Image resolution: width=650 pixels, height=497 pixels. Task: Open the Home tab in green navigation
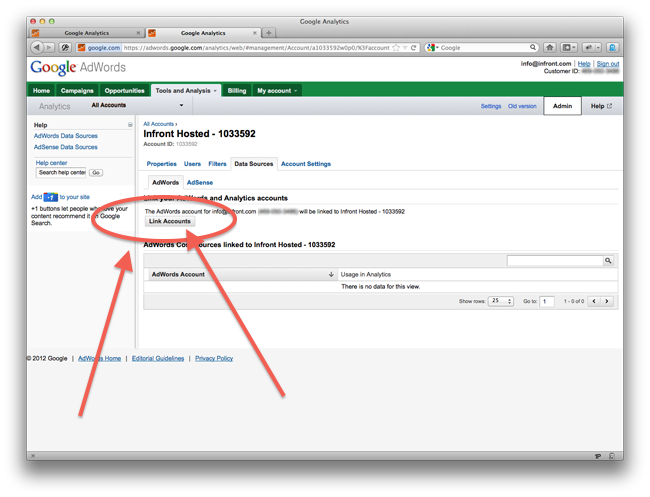pyautogui.click(x=41, y=90)
